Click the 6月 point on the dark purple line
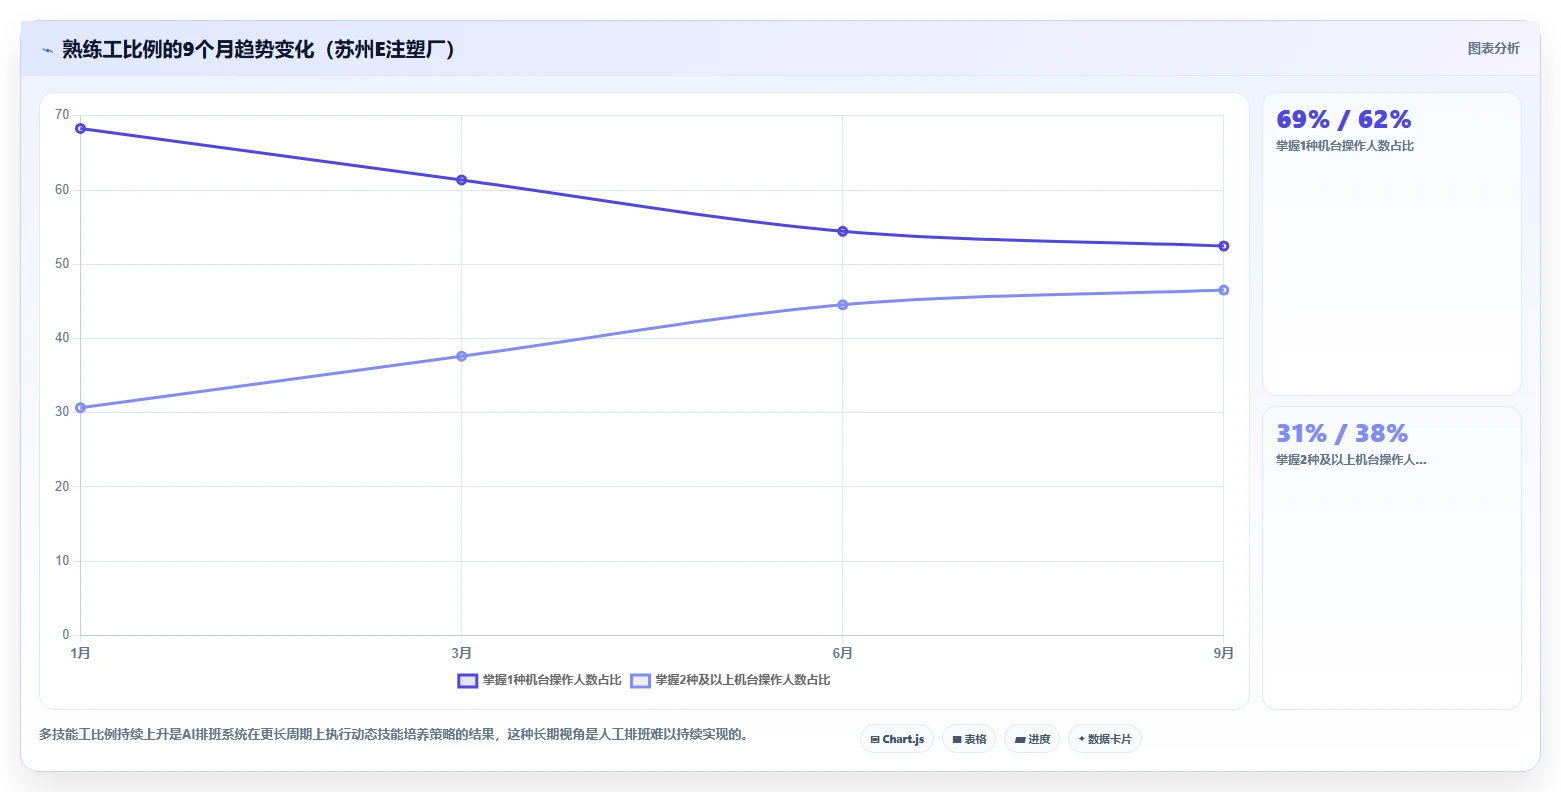 pyautogui.click(x=842, y=231)
